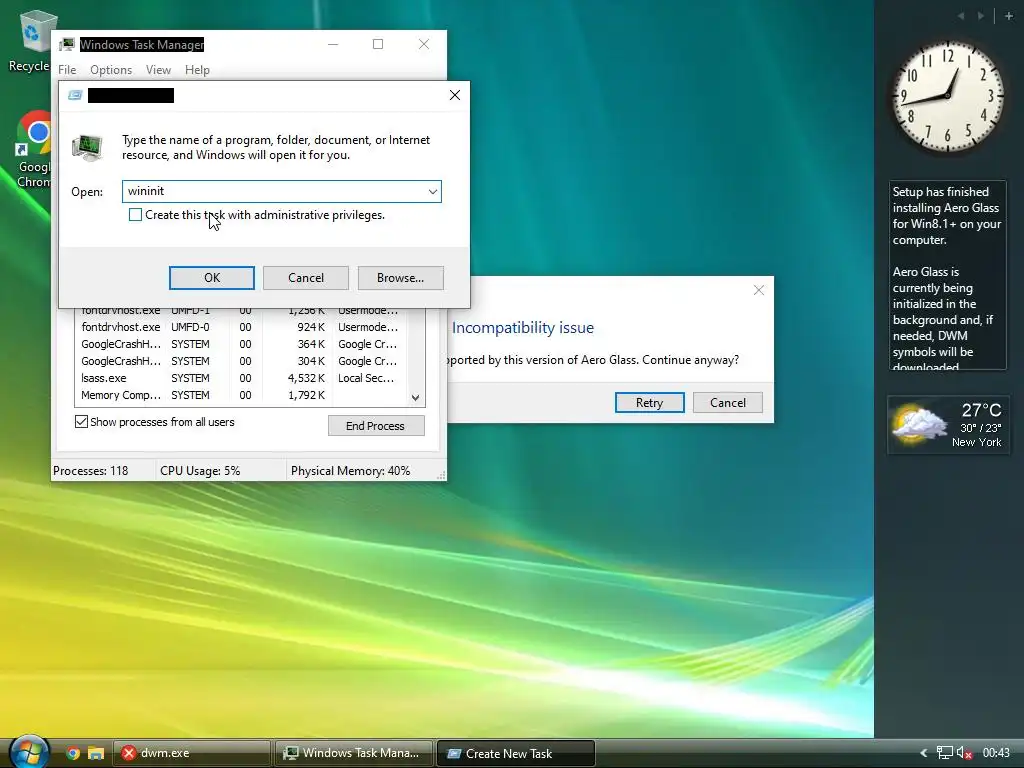Open the network tray icon

pos(944,753)
